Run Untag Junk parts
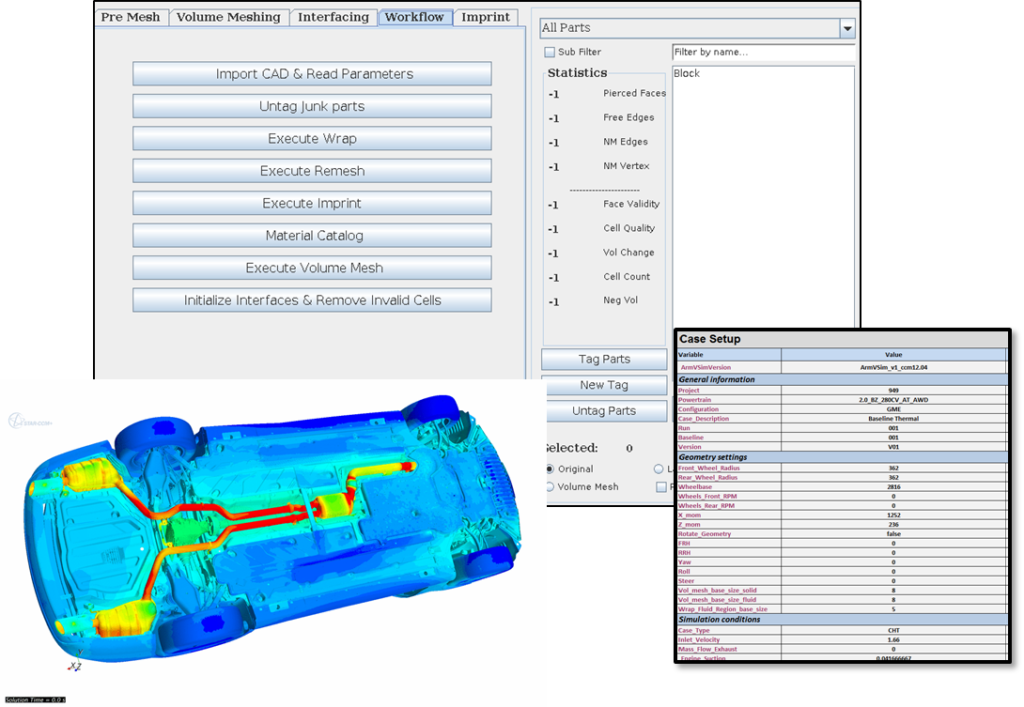This screenshot has width=1024, height=707. 311,106
